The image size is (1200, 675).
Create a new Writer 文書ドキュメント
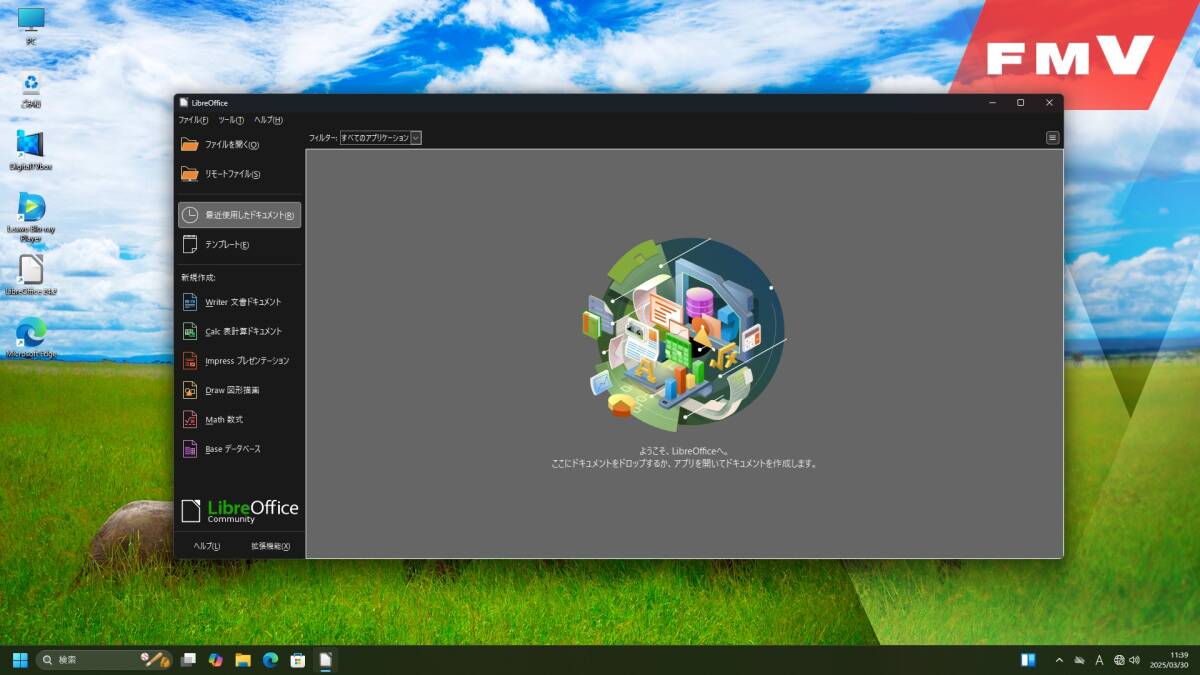(x=239, y=302)
